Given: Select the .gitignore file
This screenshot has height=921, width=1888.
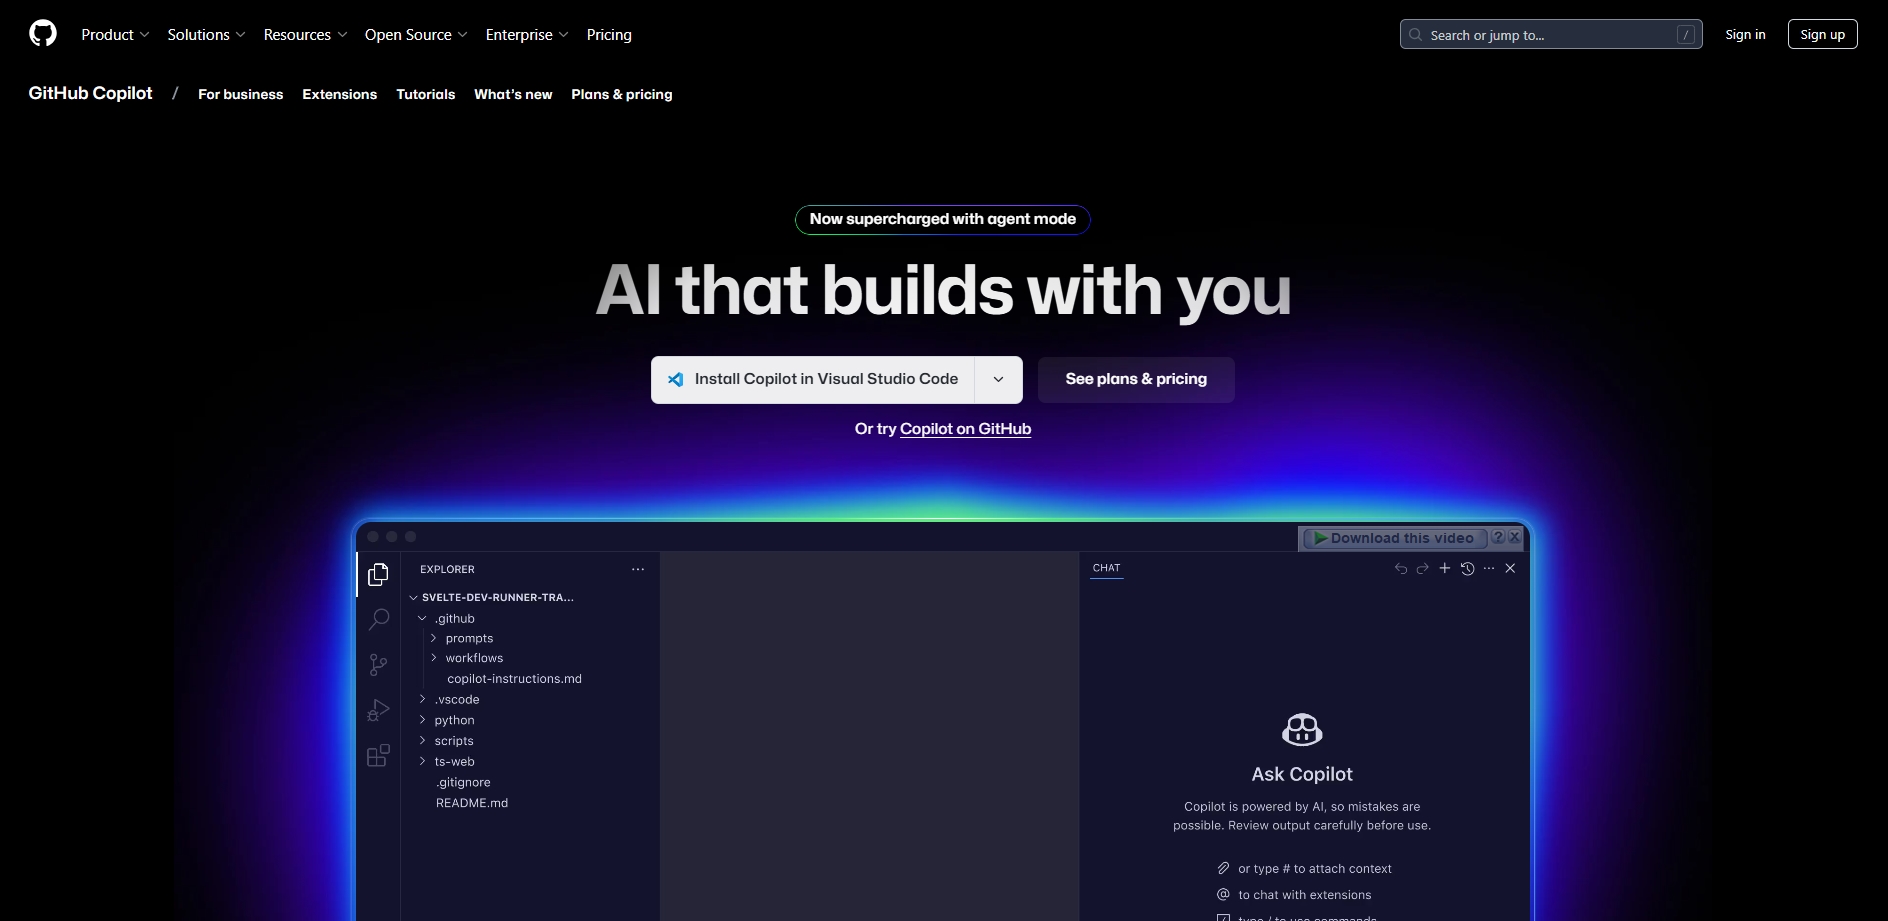Looking at the screenshot, I should tap(463, 782).
